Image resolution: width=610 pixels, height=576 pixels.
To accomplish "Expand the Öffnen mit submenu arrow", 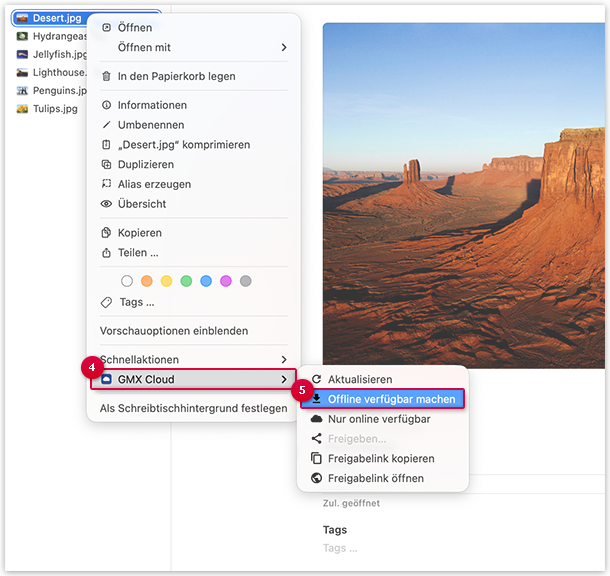I will click(284, 47).
